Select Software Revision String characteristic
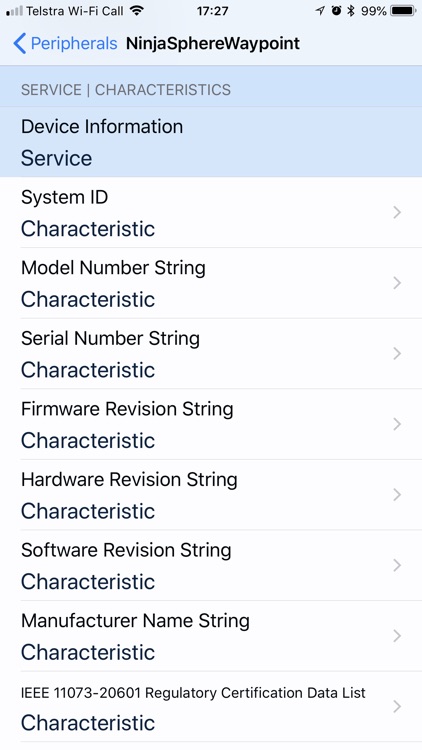The height and width of the screenshot is (750, 422). click(211, 565)
